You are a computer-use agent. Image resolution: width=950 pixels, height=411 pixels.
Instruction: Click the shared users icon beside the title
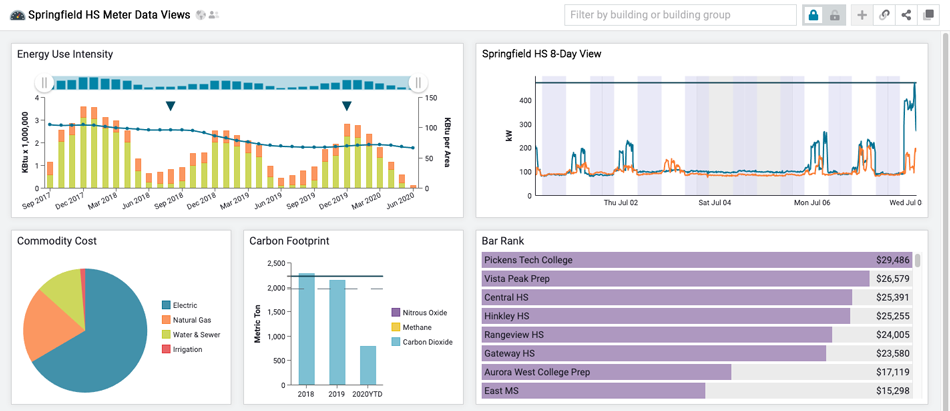(213, 15)
